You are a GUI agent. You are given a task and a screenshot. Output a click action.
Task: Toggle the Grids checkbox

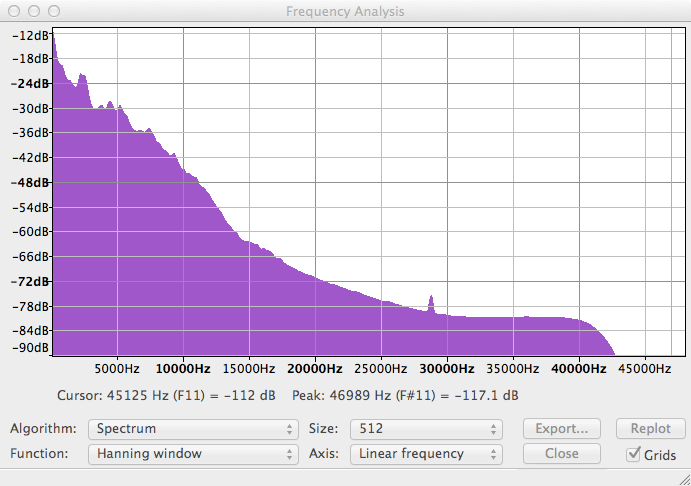pos(634,454)
